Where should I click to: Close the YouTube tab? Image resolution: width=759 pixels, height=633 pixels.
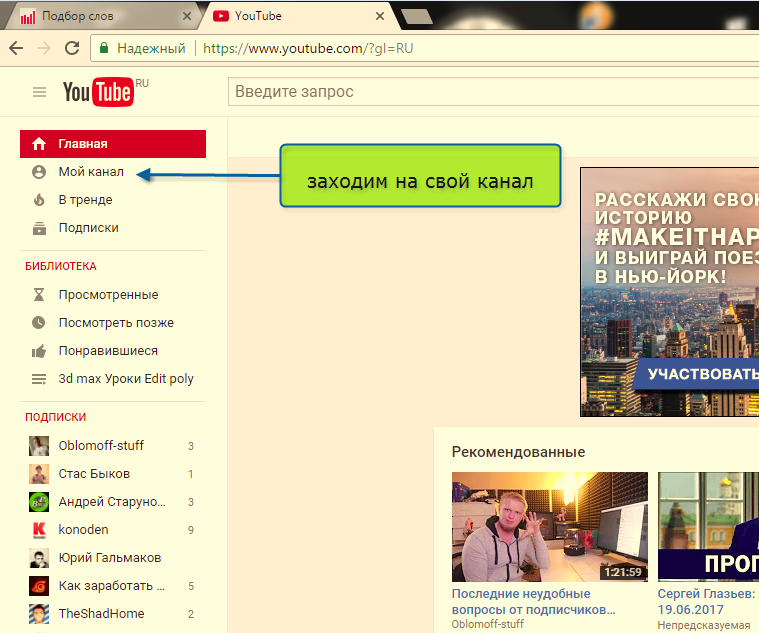pyautogui.click(x=380, y=16)
